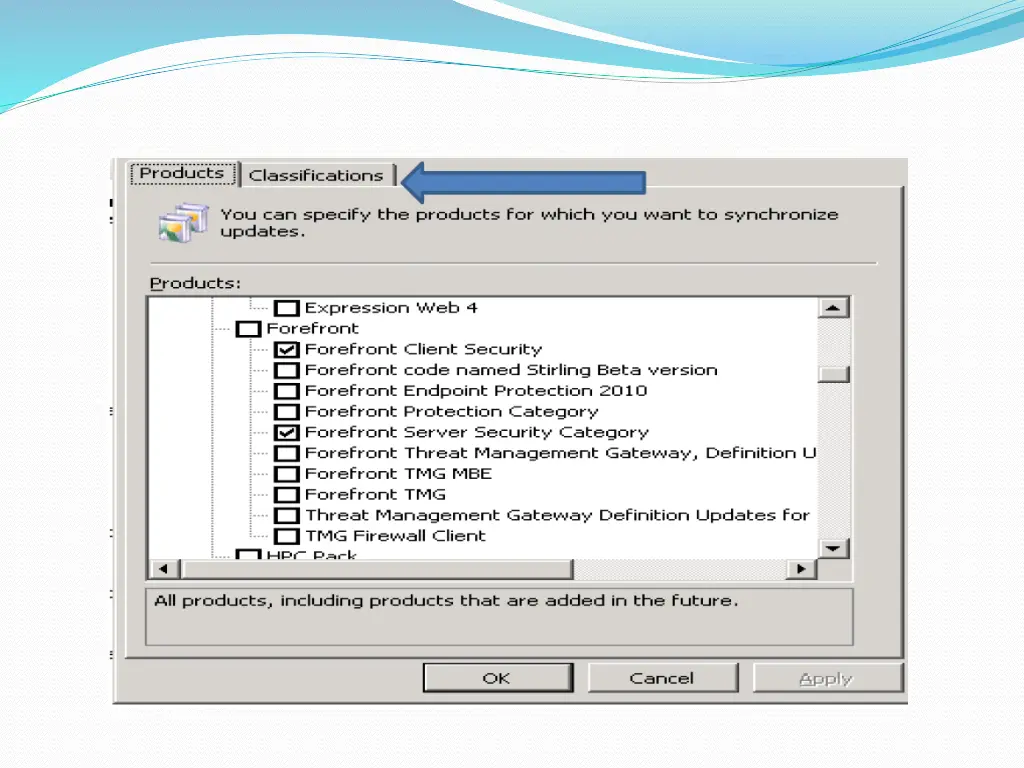Select the TMG Firewall Client label

[396, 536]
